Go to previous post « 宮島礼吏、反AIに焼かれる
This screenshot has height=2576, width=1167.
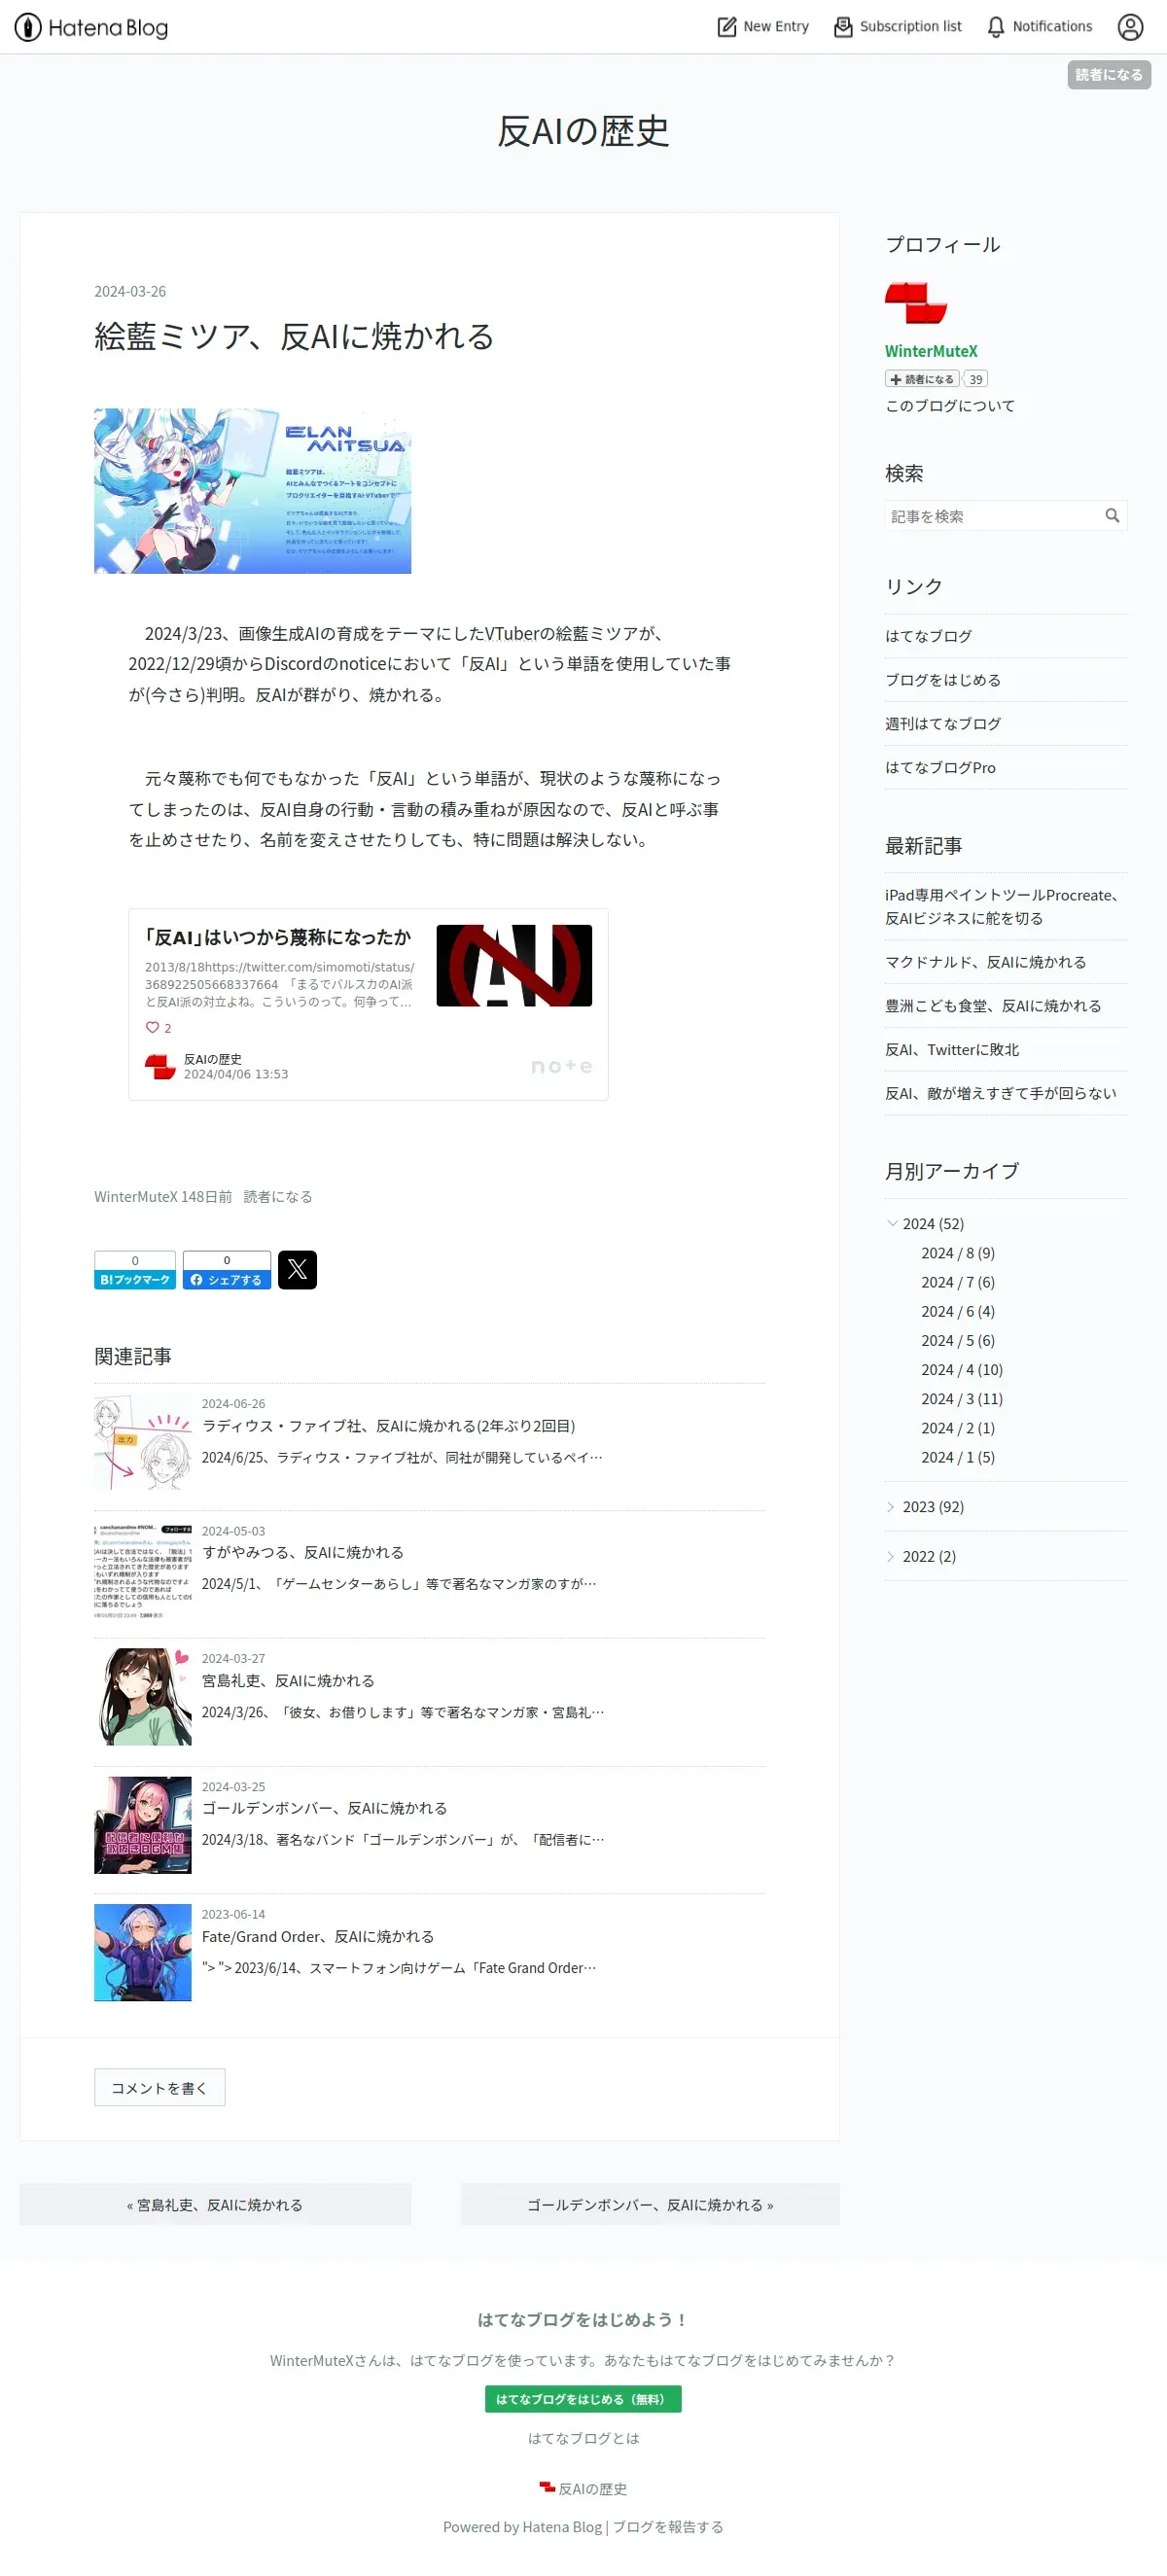(214, 2204)
